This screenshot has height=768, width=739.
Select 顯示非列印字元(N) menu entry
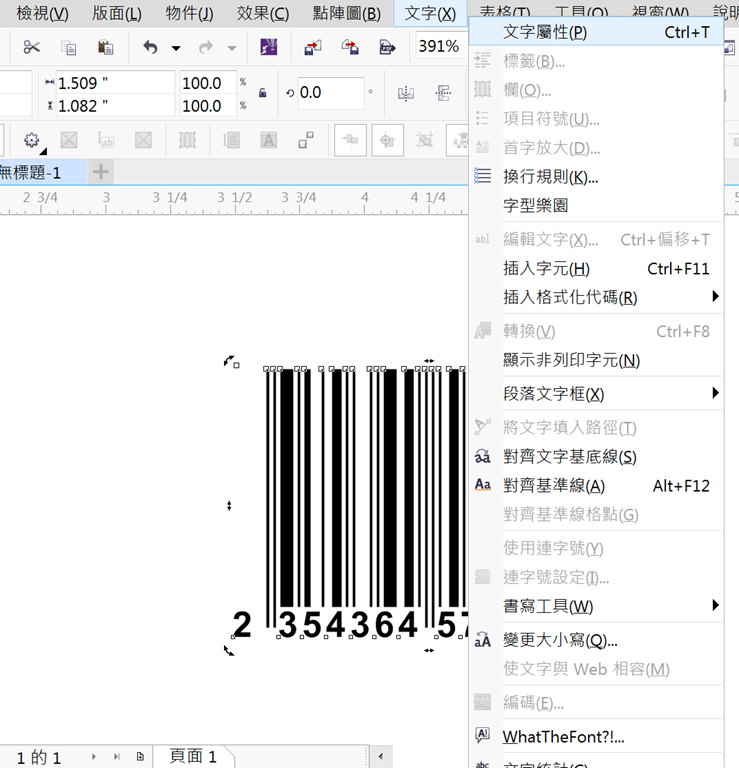coord(596,360)
